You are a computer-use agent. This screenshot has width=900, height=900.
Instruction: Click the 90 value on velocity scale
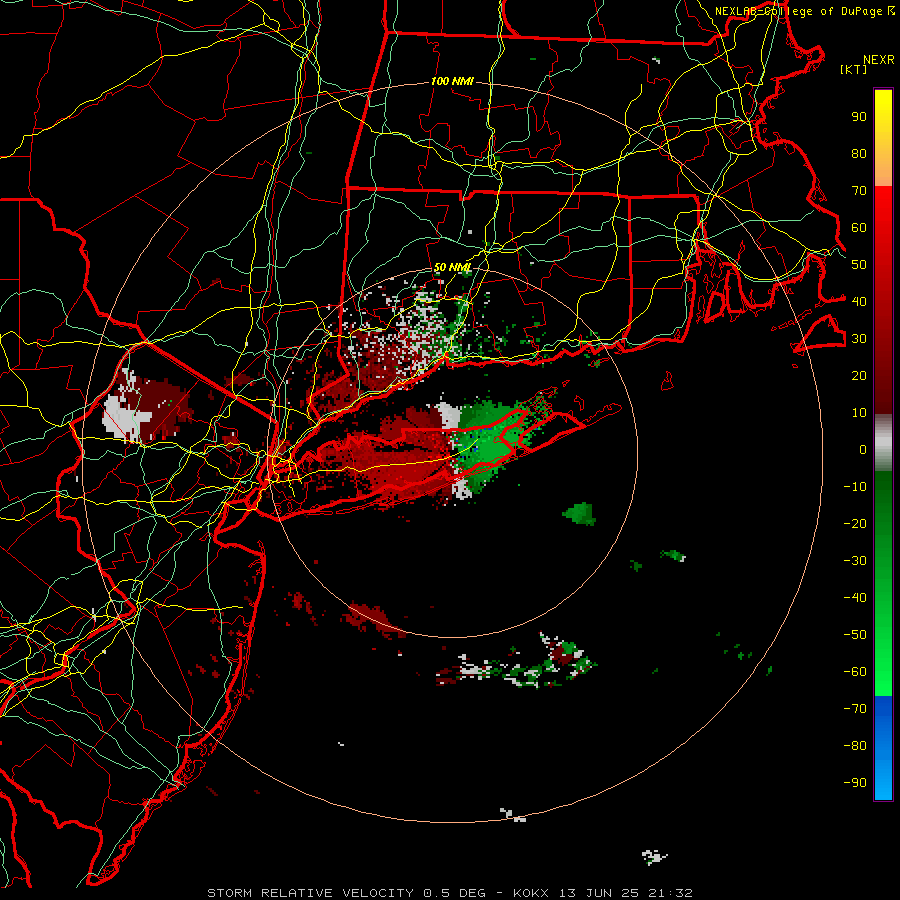pyautogui.click(x=859, y=117)
